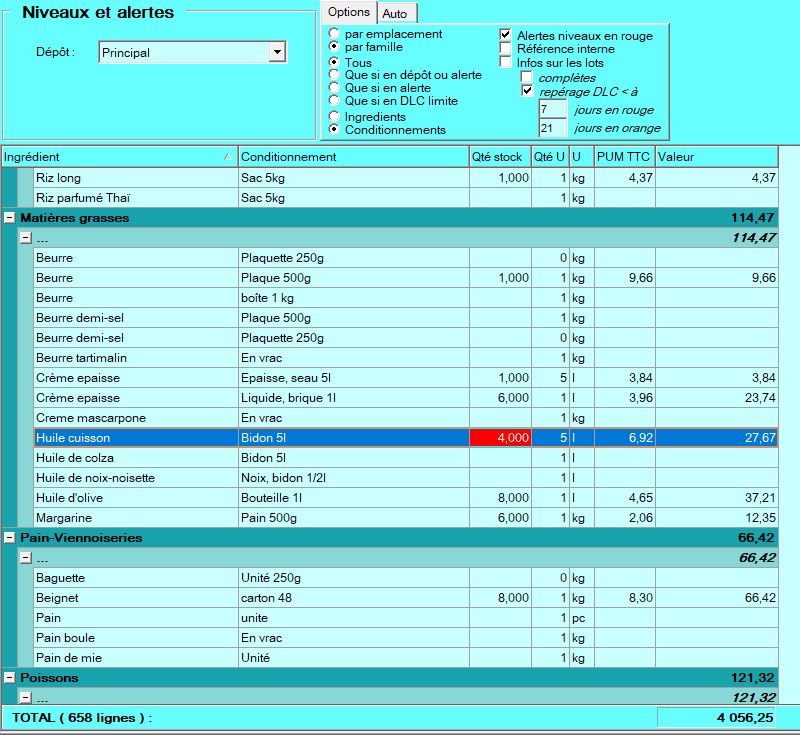Viewport: 800px width, 735px height.
Task: Collapse the Poissons group
Action: [9, 678]
